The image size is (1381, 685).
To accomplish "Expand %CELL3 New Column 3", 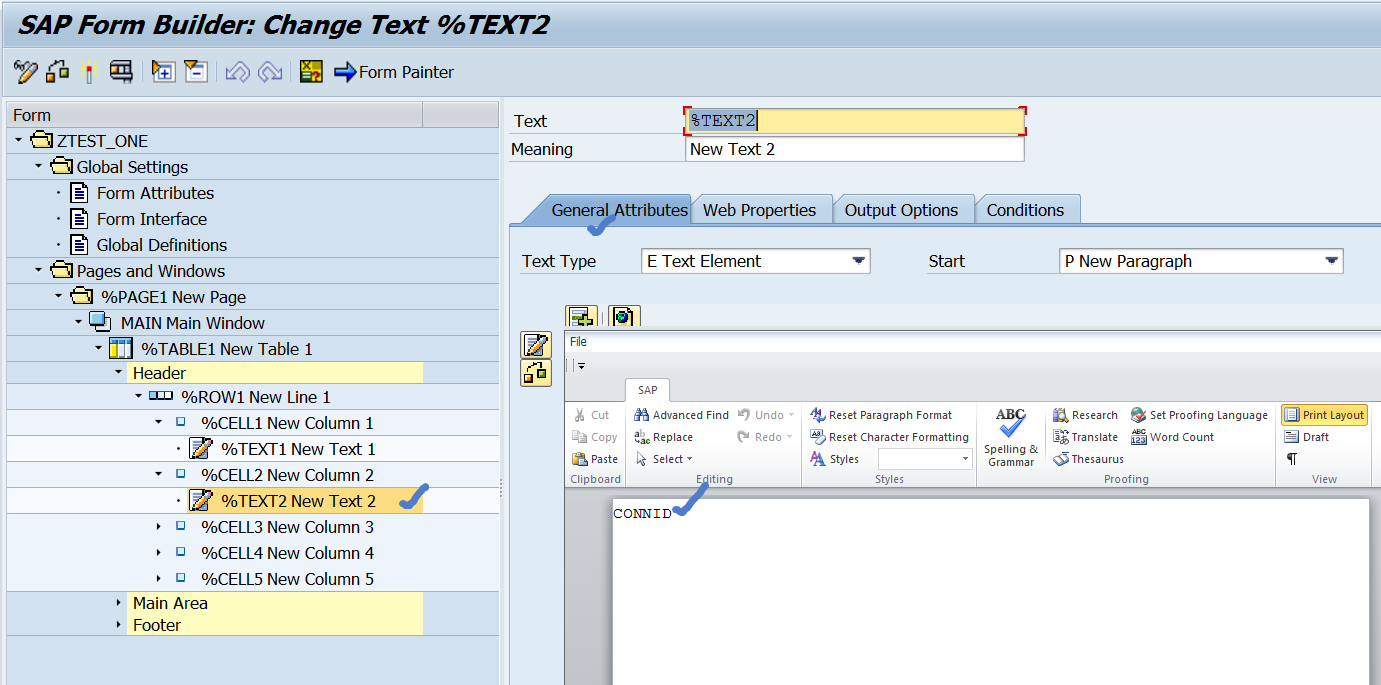I will (x=158, y=527).
